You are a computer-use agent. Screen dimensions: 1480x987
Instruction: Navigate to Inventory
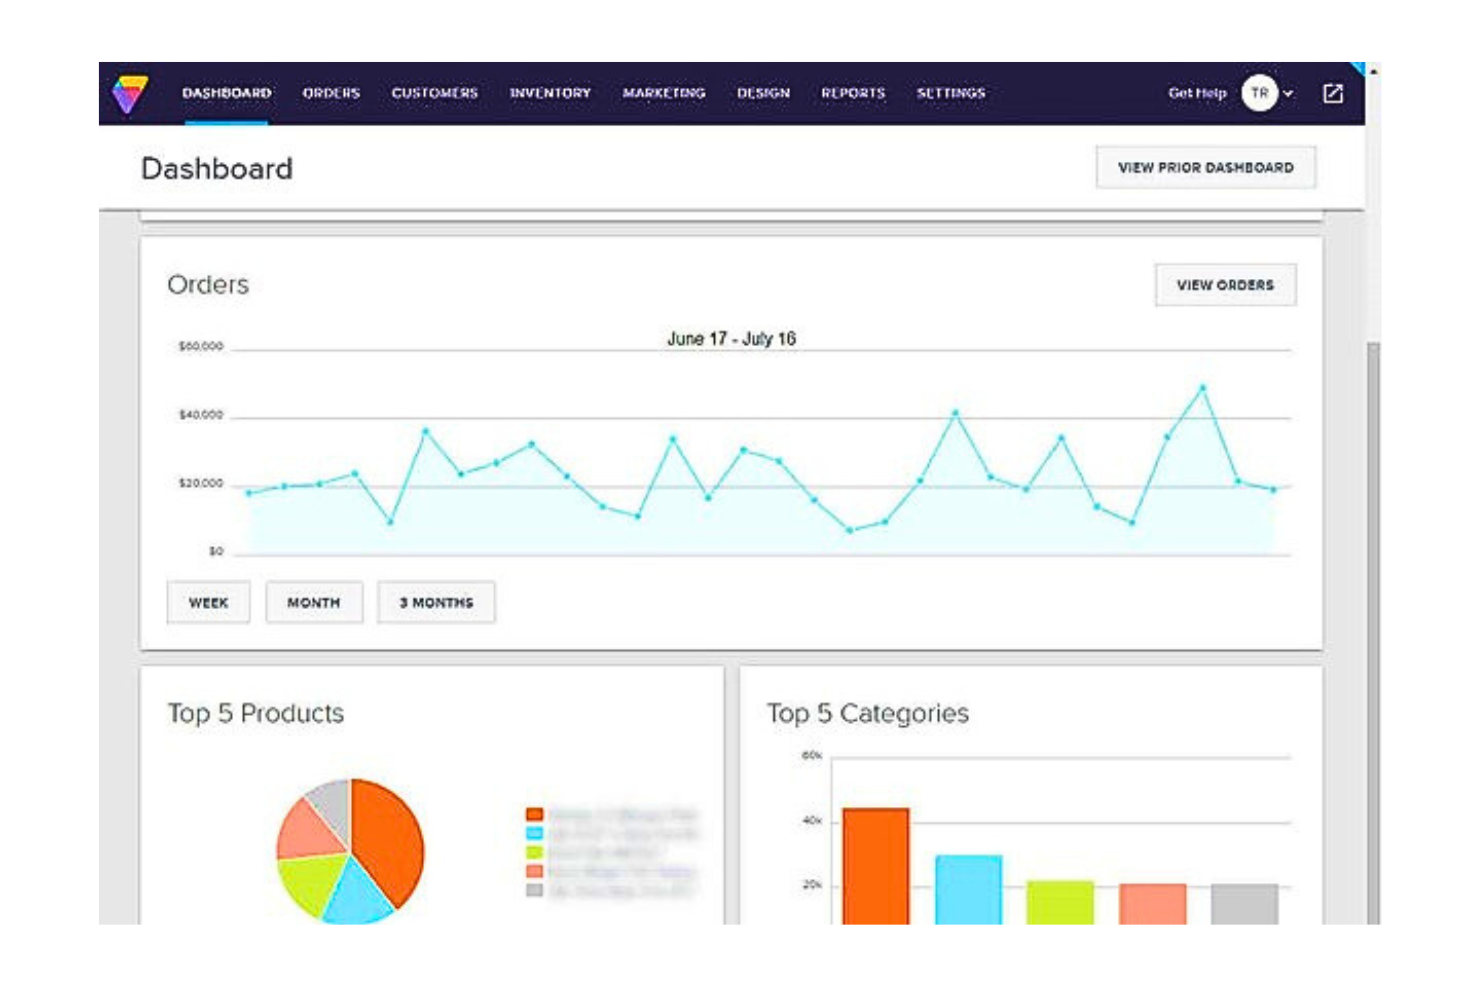(548, 93)
